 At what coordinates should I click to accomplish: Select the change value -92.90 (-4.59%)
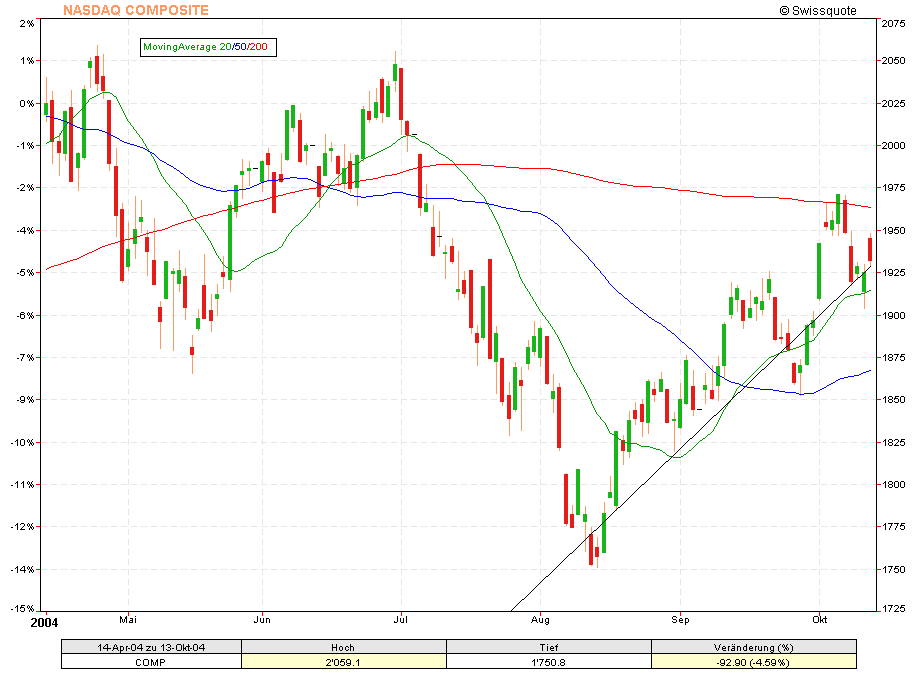[754, 662]
